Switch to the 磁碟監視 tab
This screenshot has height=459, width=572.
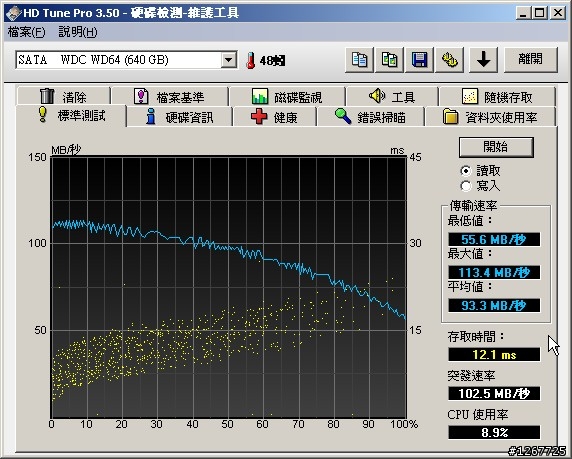click(x=287, y=97)
